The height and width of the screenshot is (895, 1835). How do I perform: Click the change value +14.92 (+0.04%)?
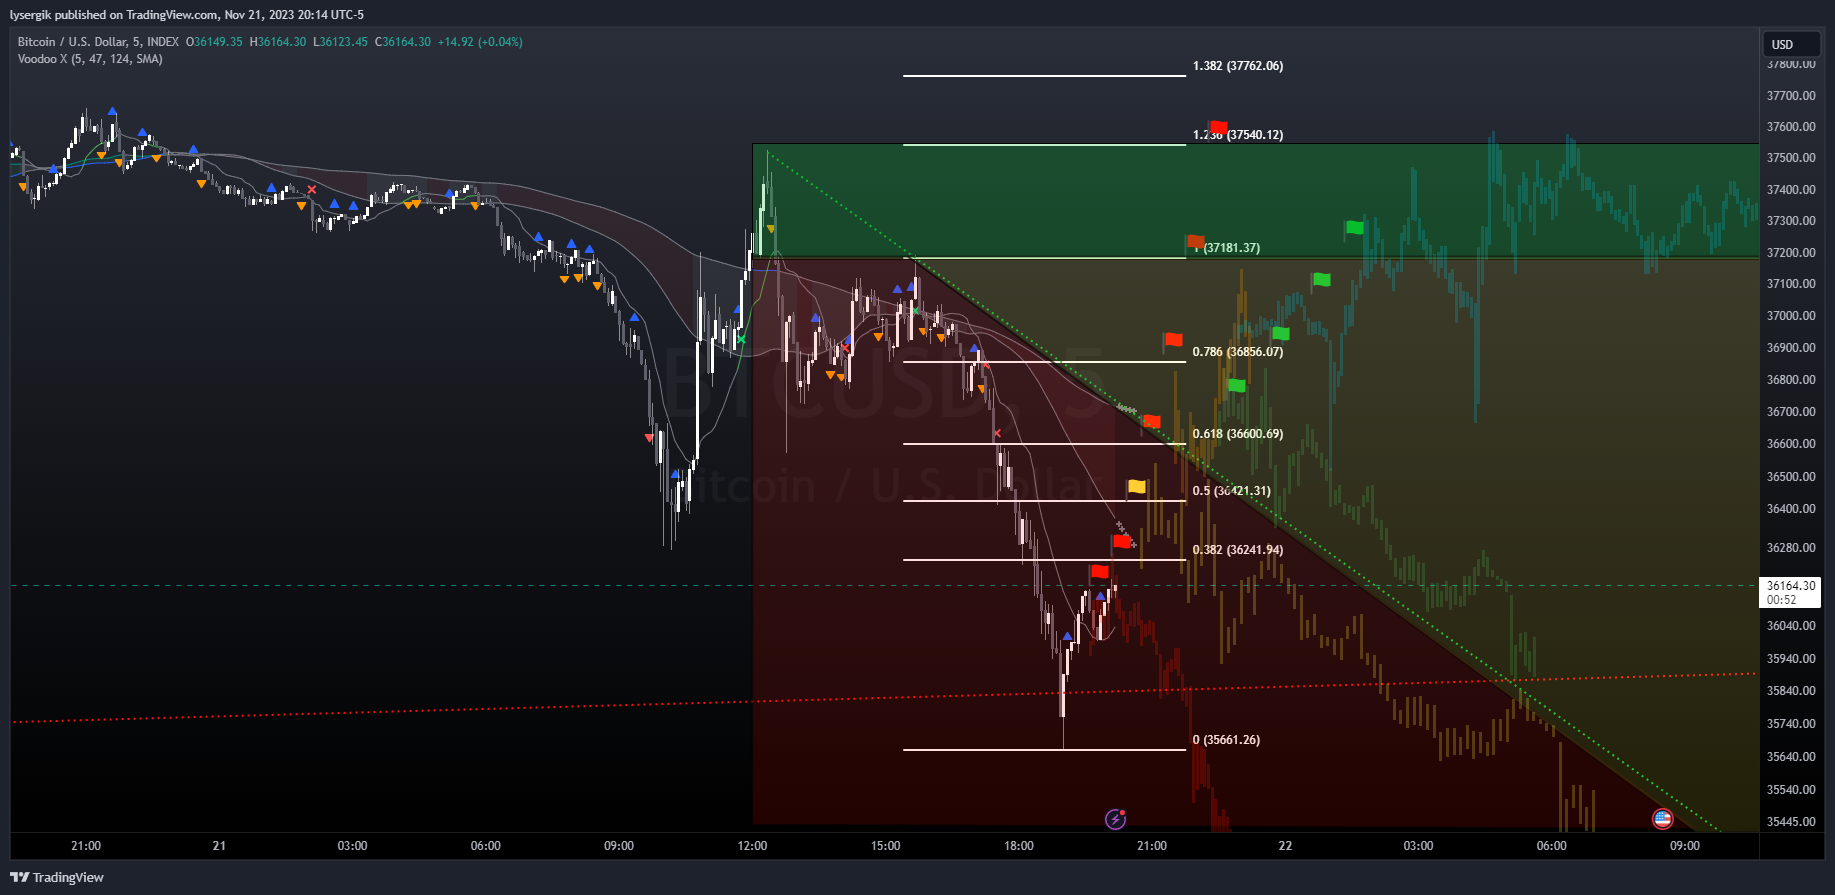(x=480, y=42)
